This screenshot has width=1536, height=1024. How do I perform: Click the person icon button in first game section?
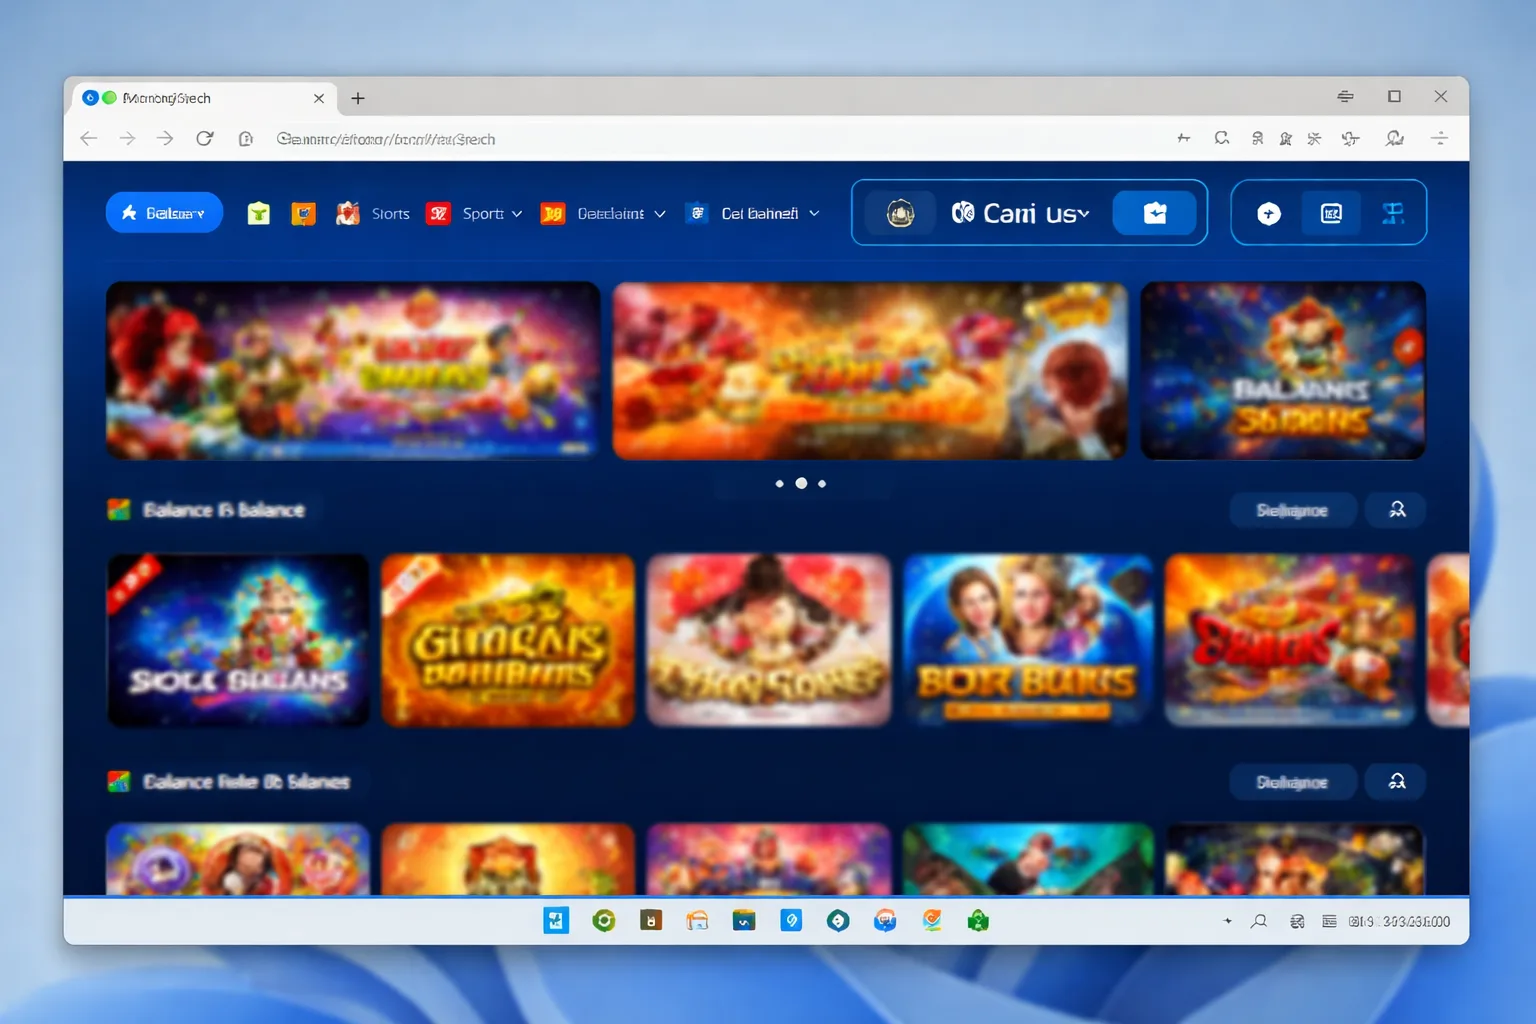(1397, 510)
